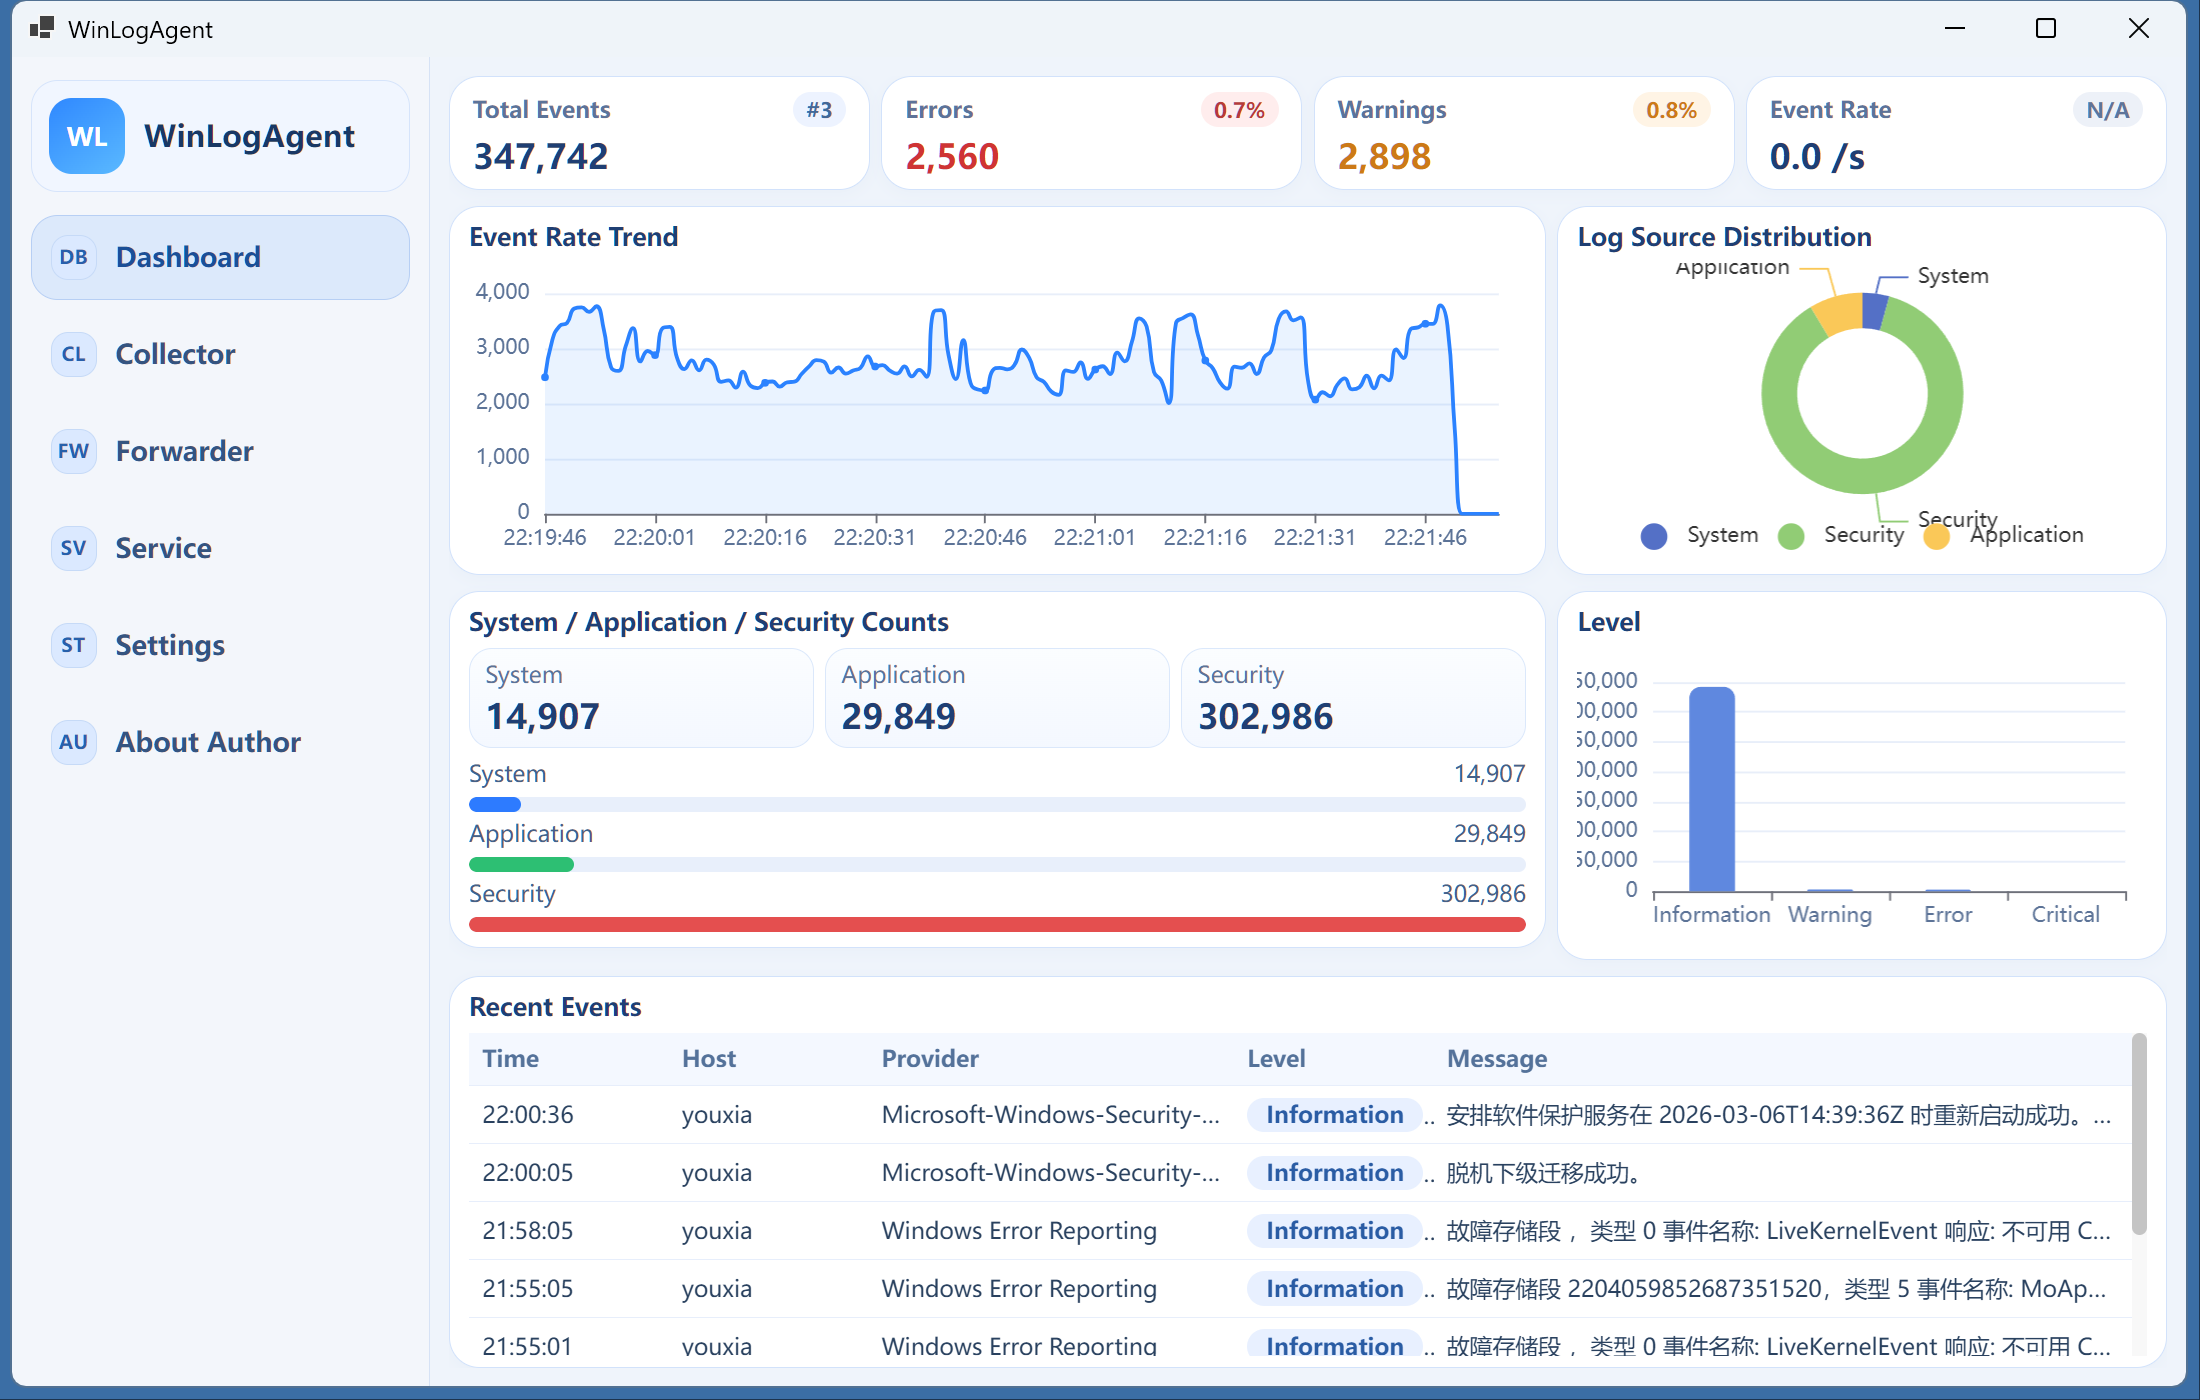The width and height of the screenshot is (2200, 1400).
Task: Click the WL app logo icon
Action: [x=87, y=136]
